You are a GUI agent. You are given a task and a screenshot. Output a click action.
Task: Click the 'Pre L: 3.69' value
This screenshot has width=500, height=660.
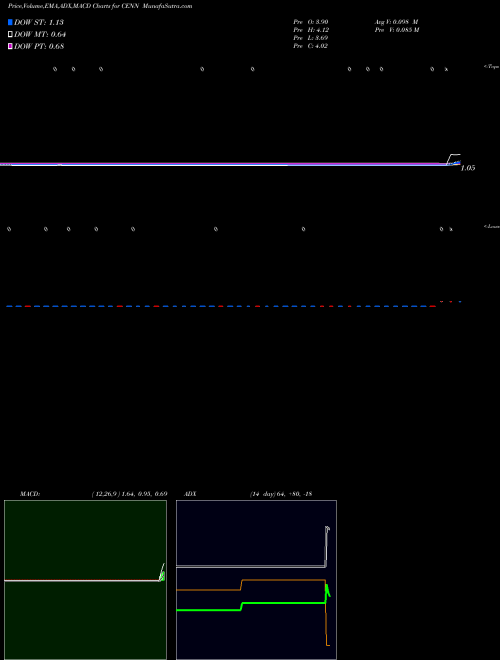tap(311, 38)
